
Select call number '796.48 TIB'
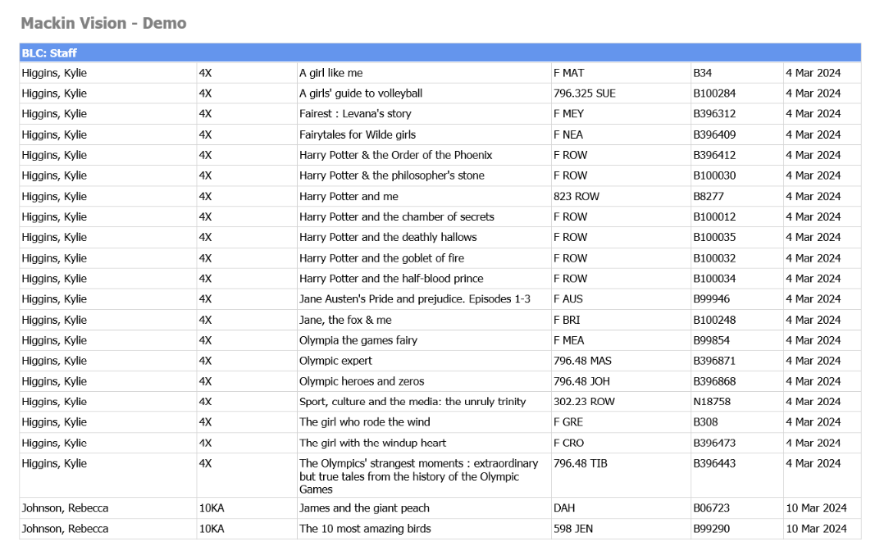tap(580, 463)
